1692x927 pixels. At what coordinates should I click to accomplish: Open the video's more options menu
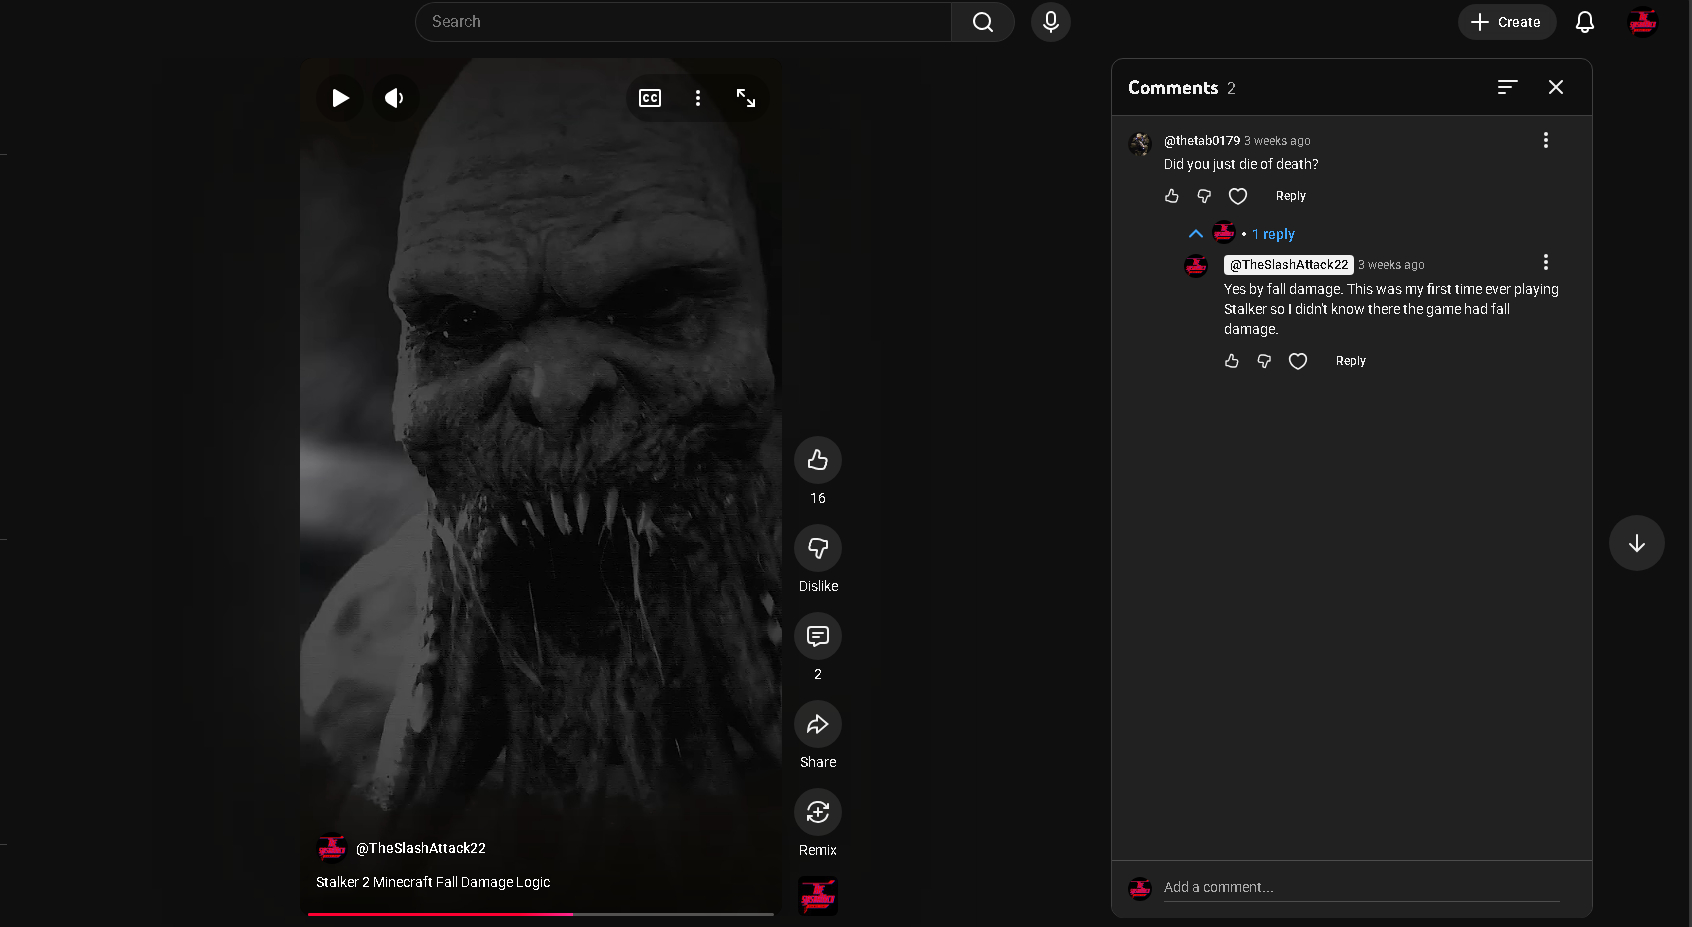click(x=698, y=98)
